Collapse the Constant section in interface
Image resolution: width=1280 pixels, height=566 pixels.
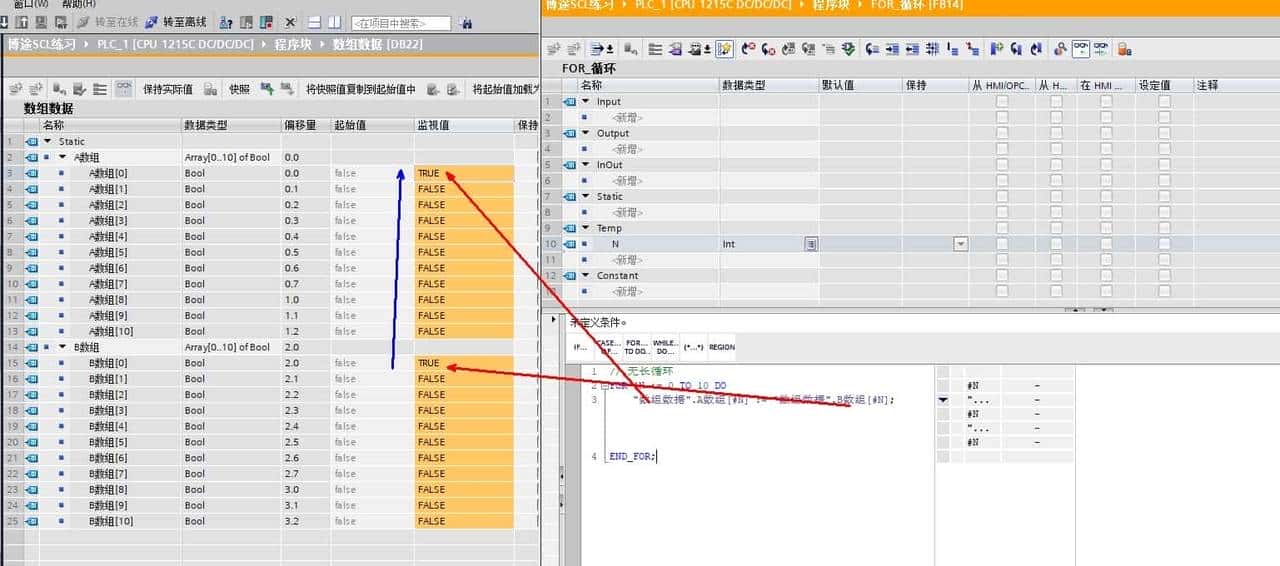click(586, 275)
